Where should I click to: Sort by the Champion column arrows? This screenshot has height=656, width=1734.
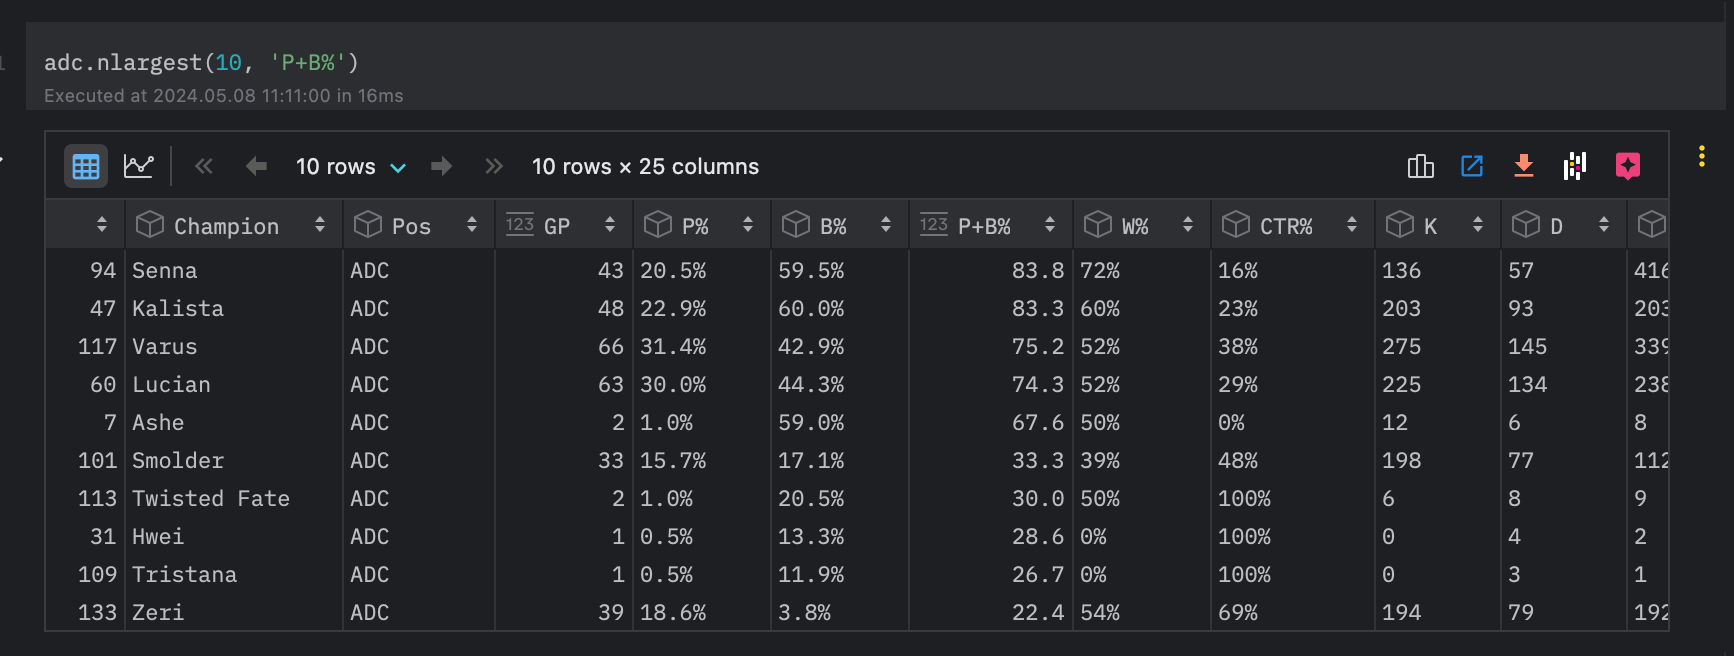(x=320, y=225)
